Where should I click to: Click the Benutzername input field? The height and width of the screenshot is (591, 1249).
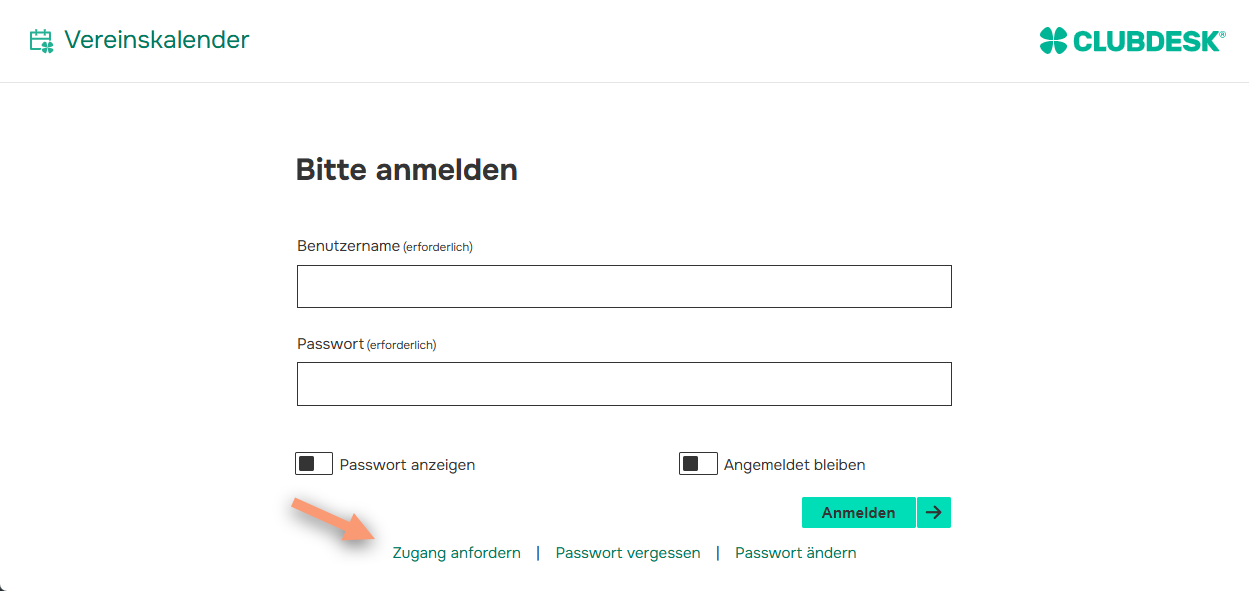click(624, 286)
